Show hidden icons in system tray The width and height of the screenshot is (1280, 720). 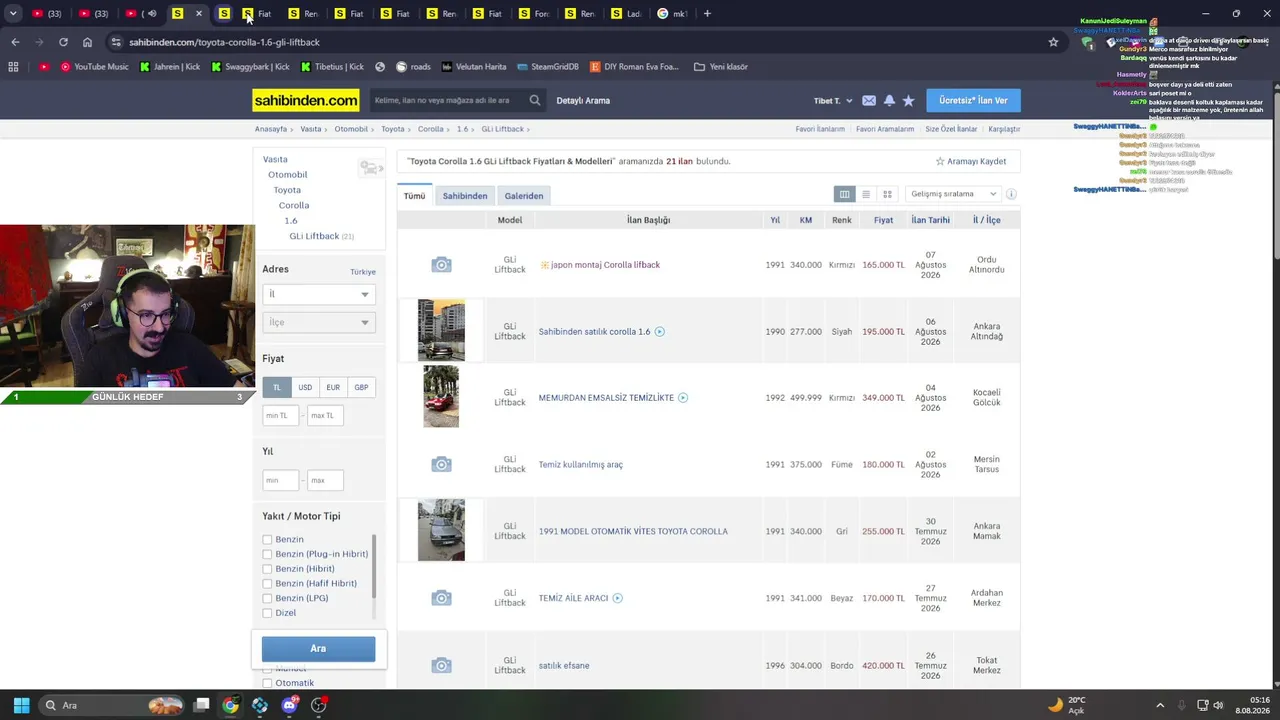pyautogui.click(x=1160, y=705)
